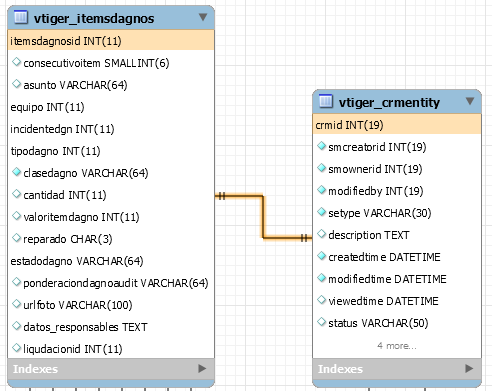Select the itemsdagnosid primary key row
The image size is (492, 391).
tap(111, 41)
